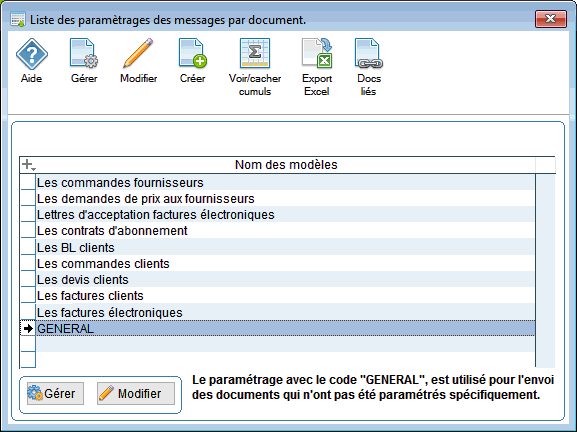Click the bottom Modifier button
The image size is (577, 432).
136,394
